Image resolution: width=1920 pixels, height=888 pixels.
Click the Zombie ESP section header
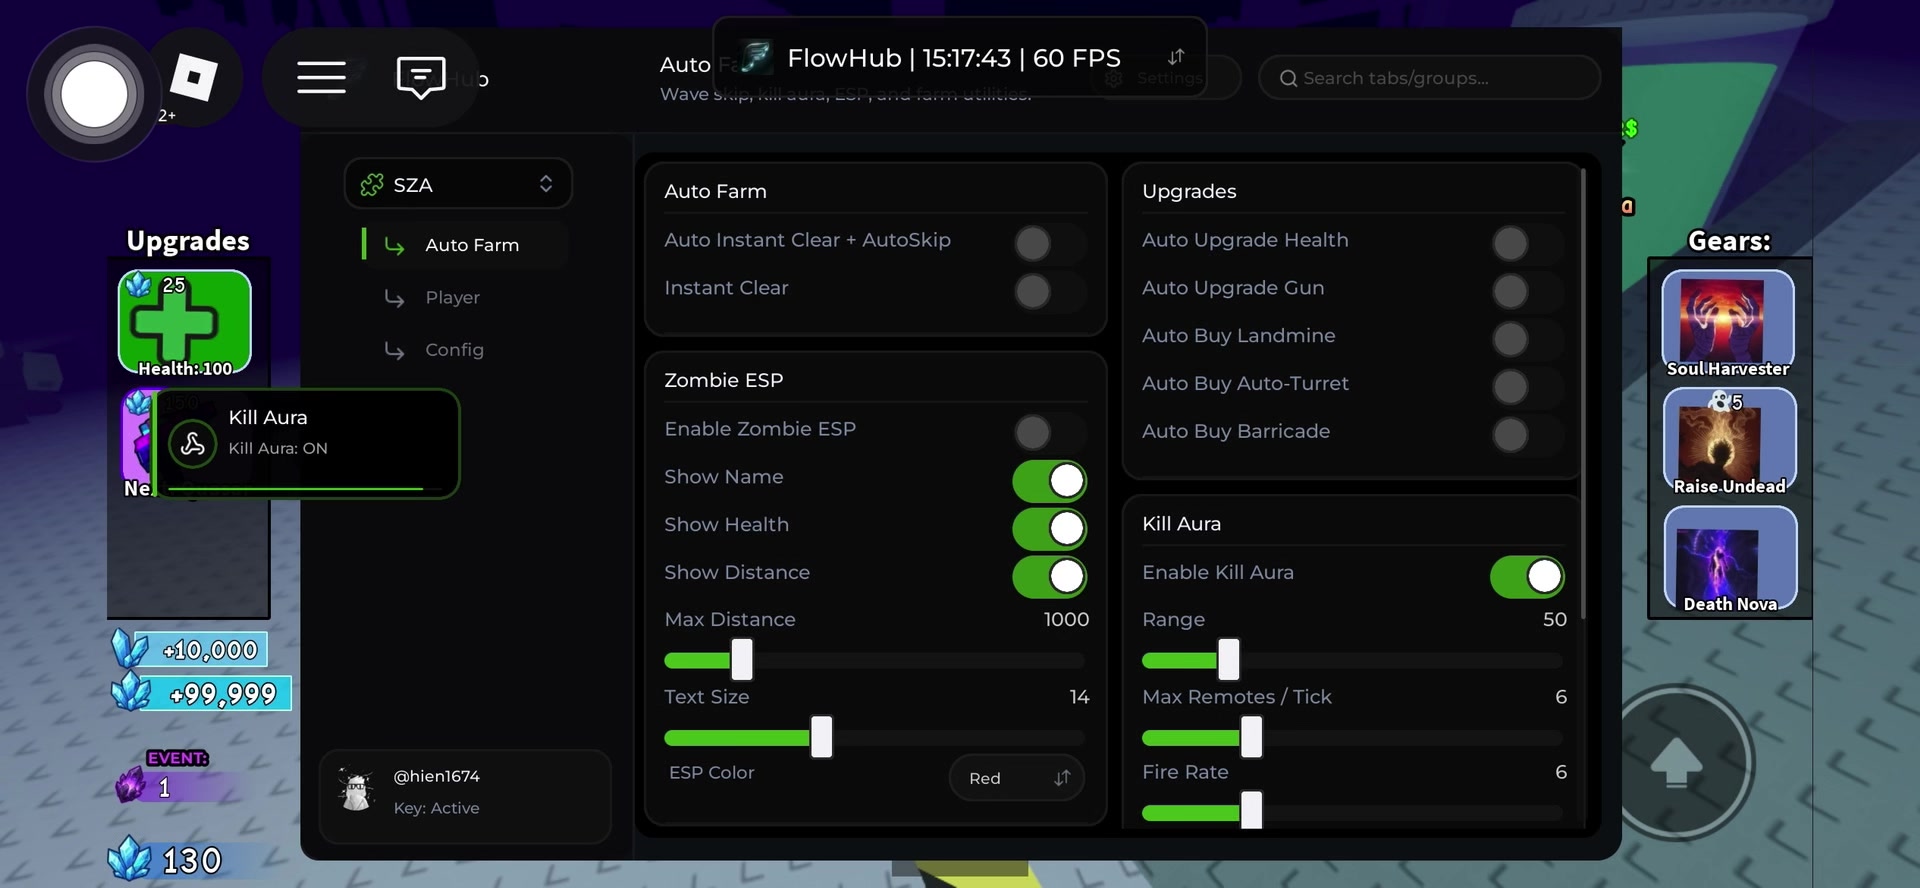pos(724,380)
